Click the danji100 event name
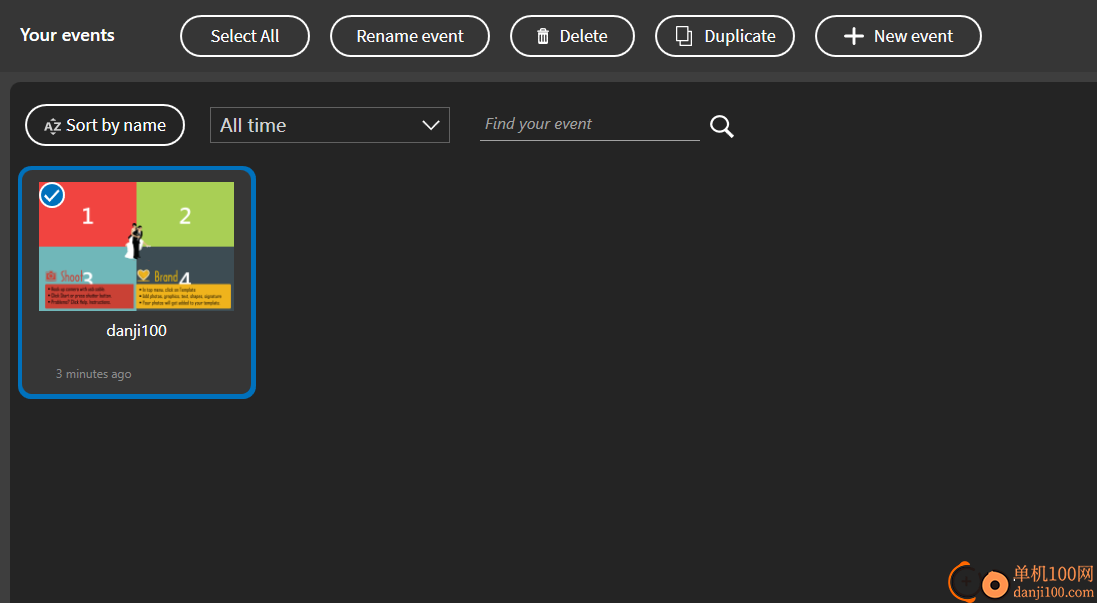The height and width of the screenshot is (603, 1097). click(136, 330)
